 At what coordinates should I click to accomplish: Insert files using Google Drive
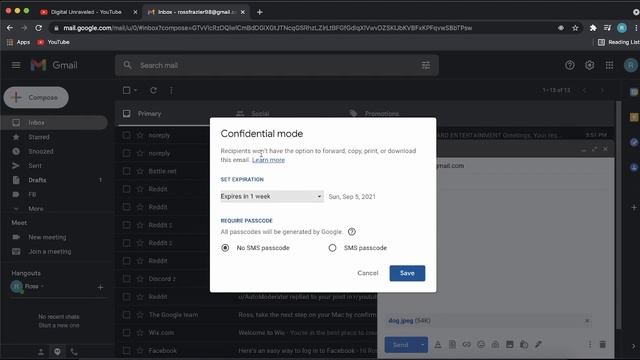pos(495,345)
